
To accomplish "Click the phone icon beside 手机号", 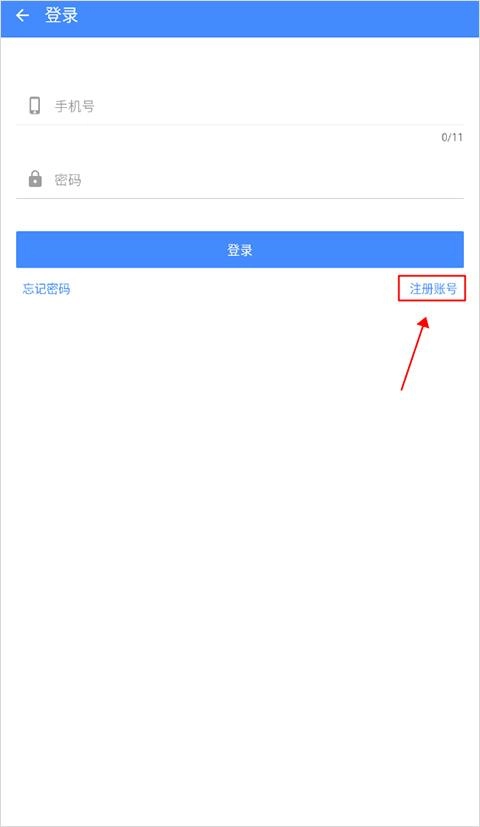I will pos(35,105).
